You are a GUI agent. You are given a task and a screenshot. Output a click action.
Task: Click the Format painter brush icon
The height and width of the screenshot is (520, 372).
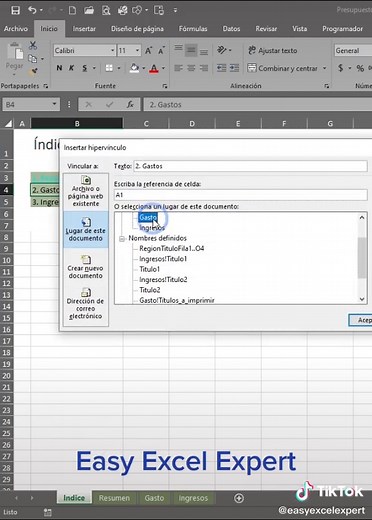[x=33, y=71]
